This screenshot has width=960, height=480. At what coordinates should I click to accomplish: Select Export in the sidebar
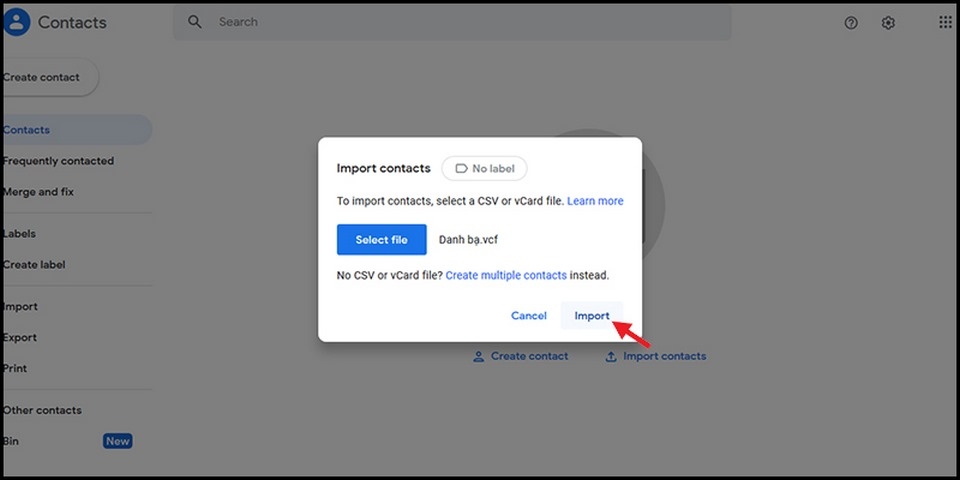[20, 337]
